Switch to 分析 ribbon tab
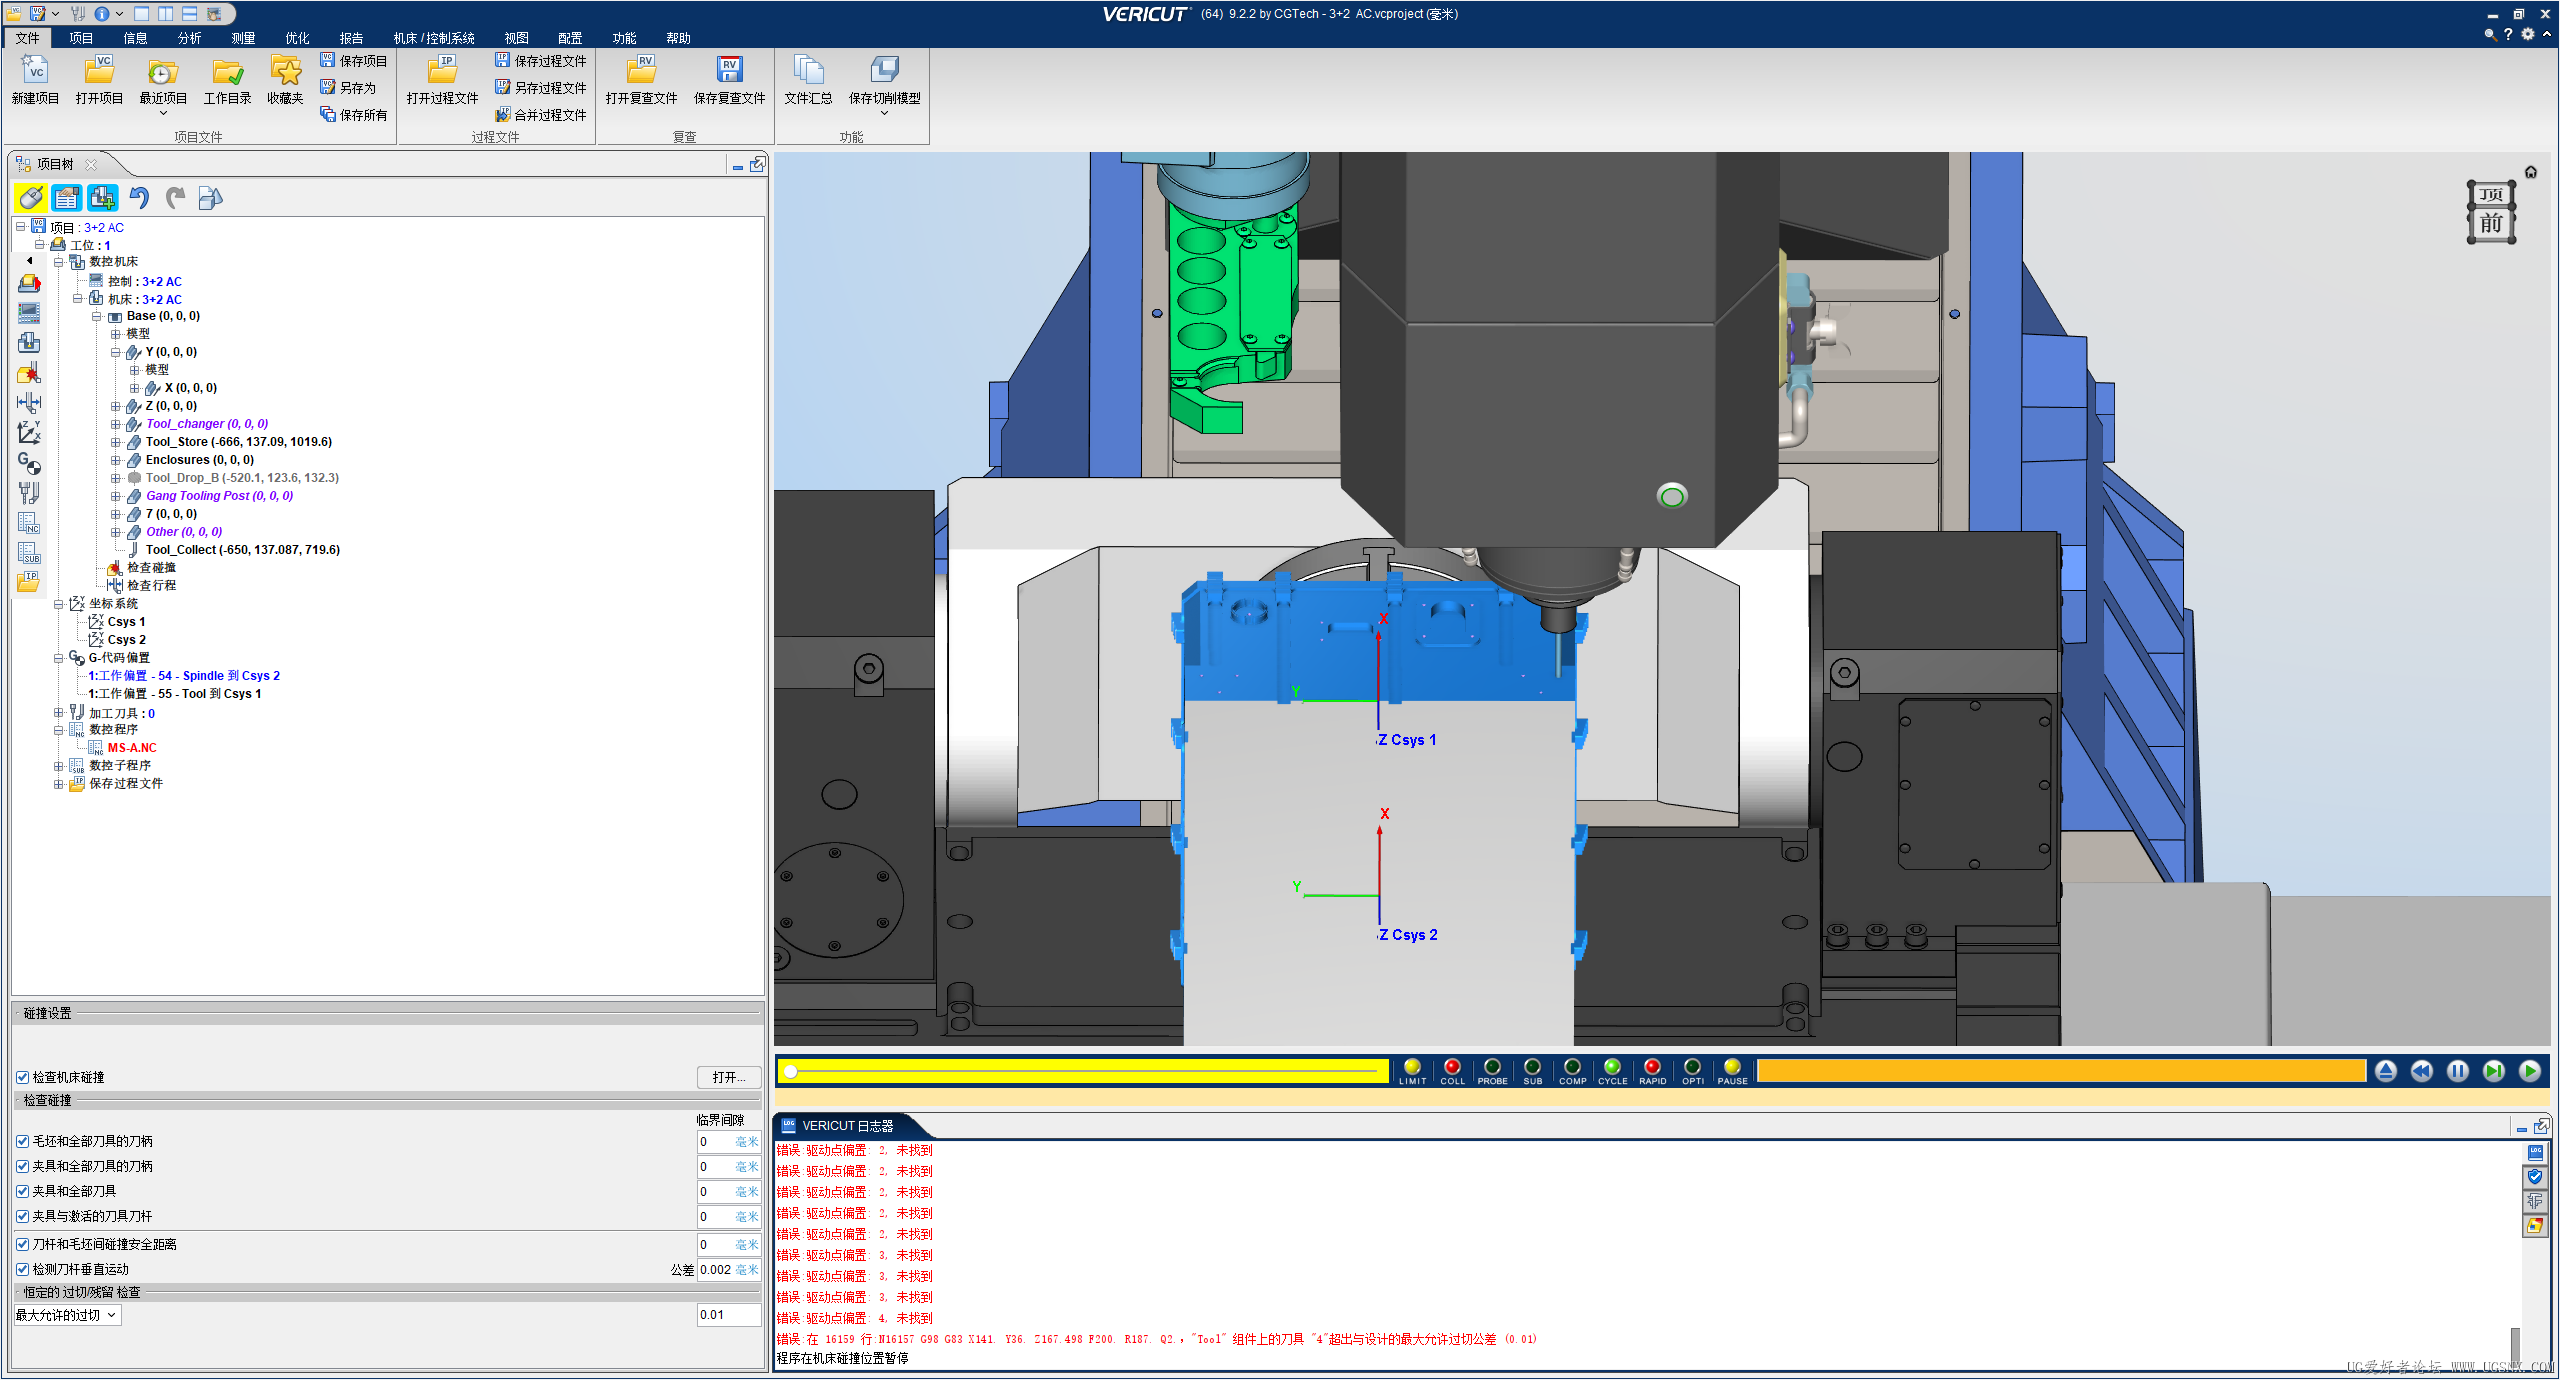Image resolution: width=2560 pixels, height=1380 pixels. (189, 38)
